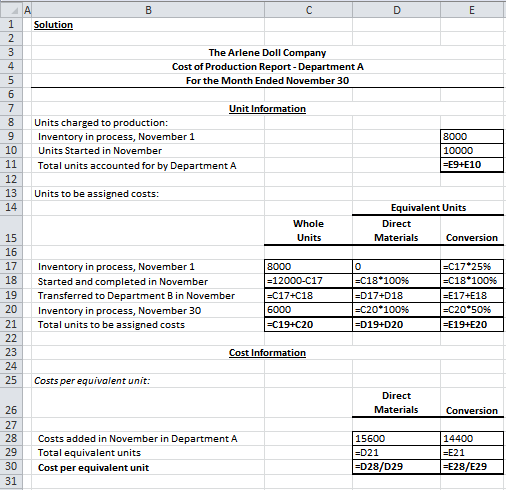Select cell containing 14400
506x490 pixels.
tap(472, 438)
